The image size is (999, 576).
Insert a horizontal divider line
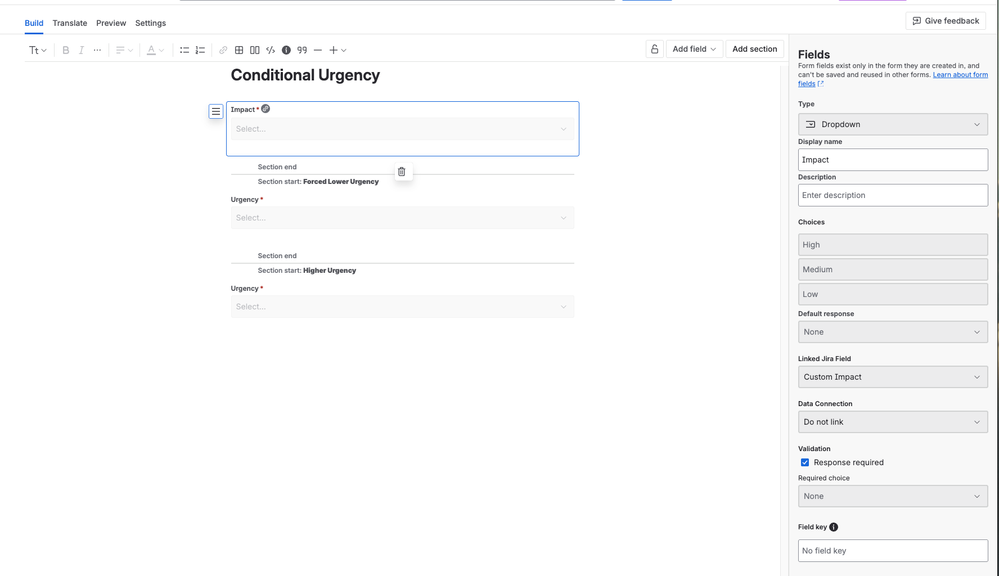[317, 50]
